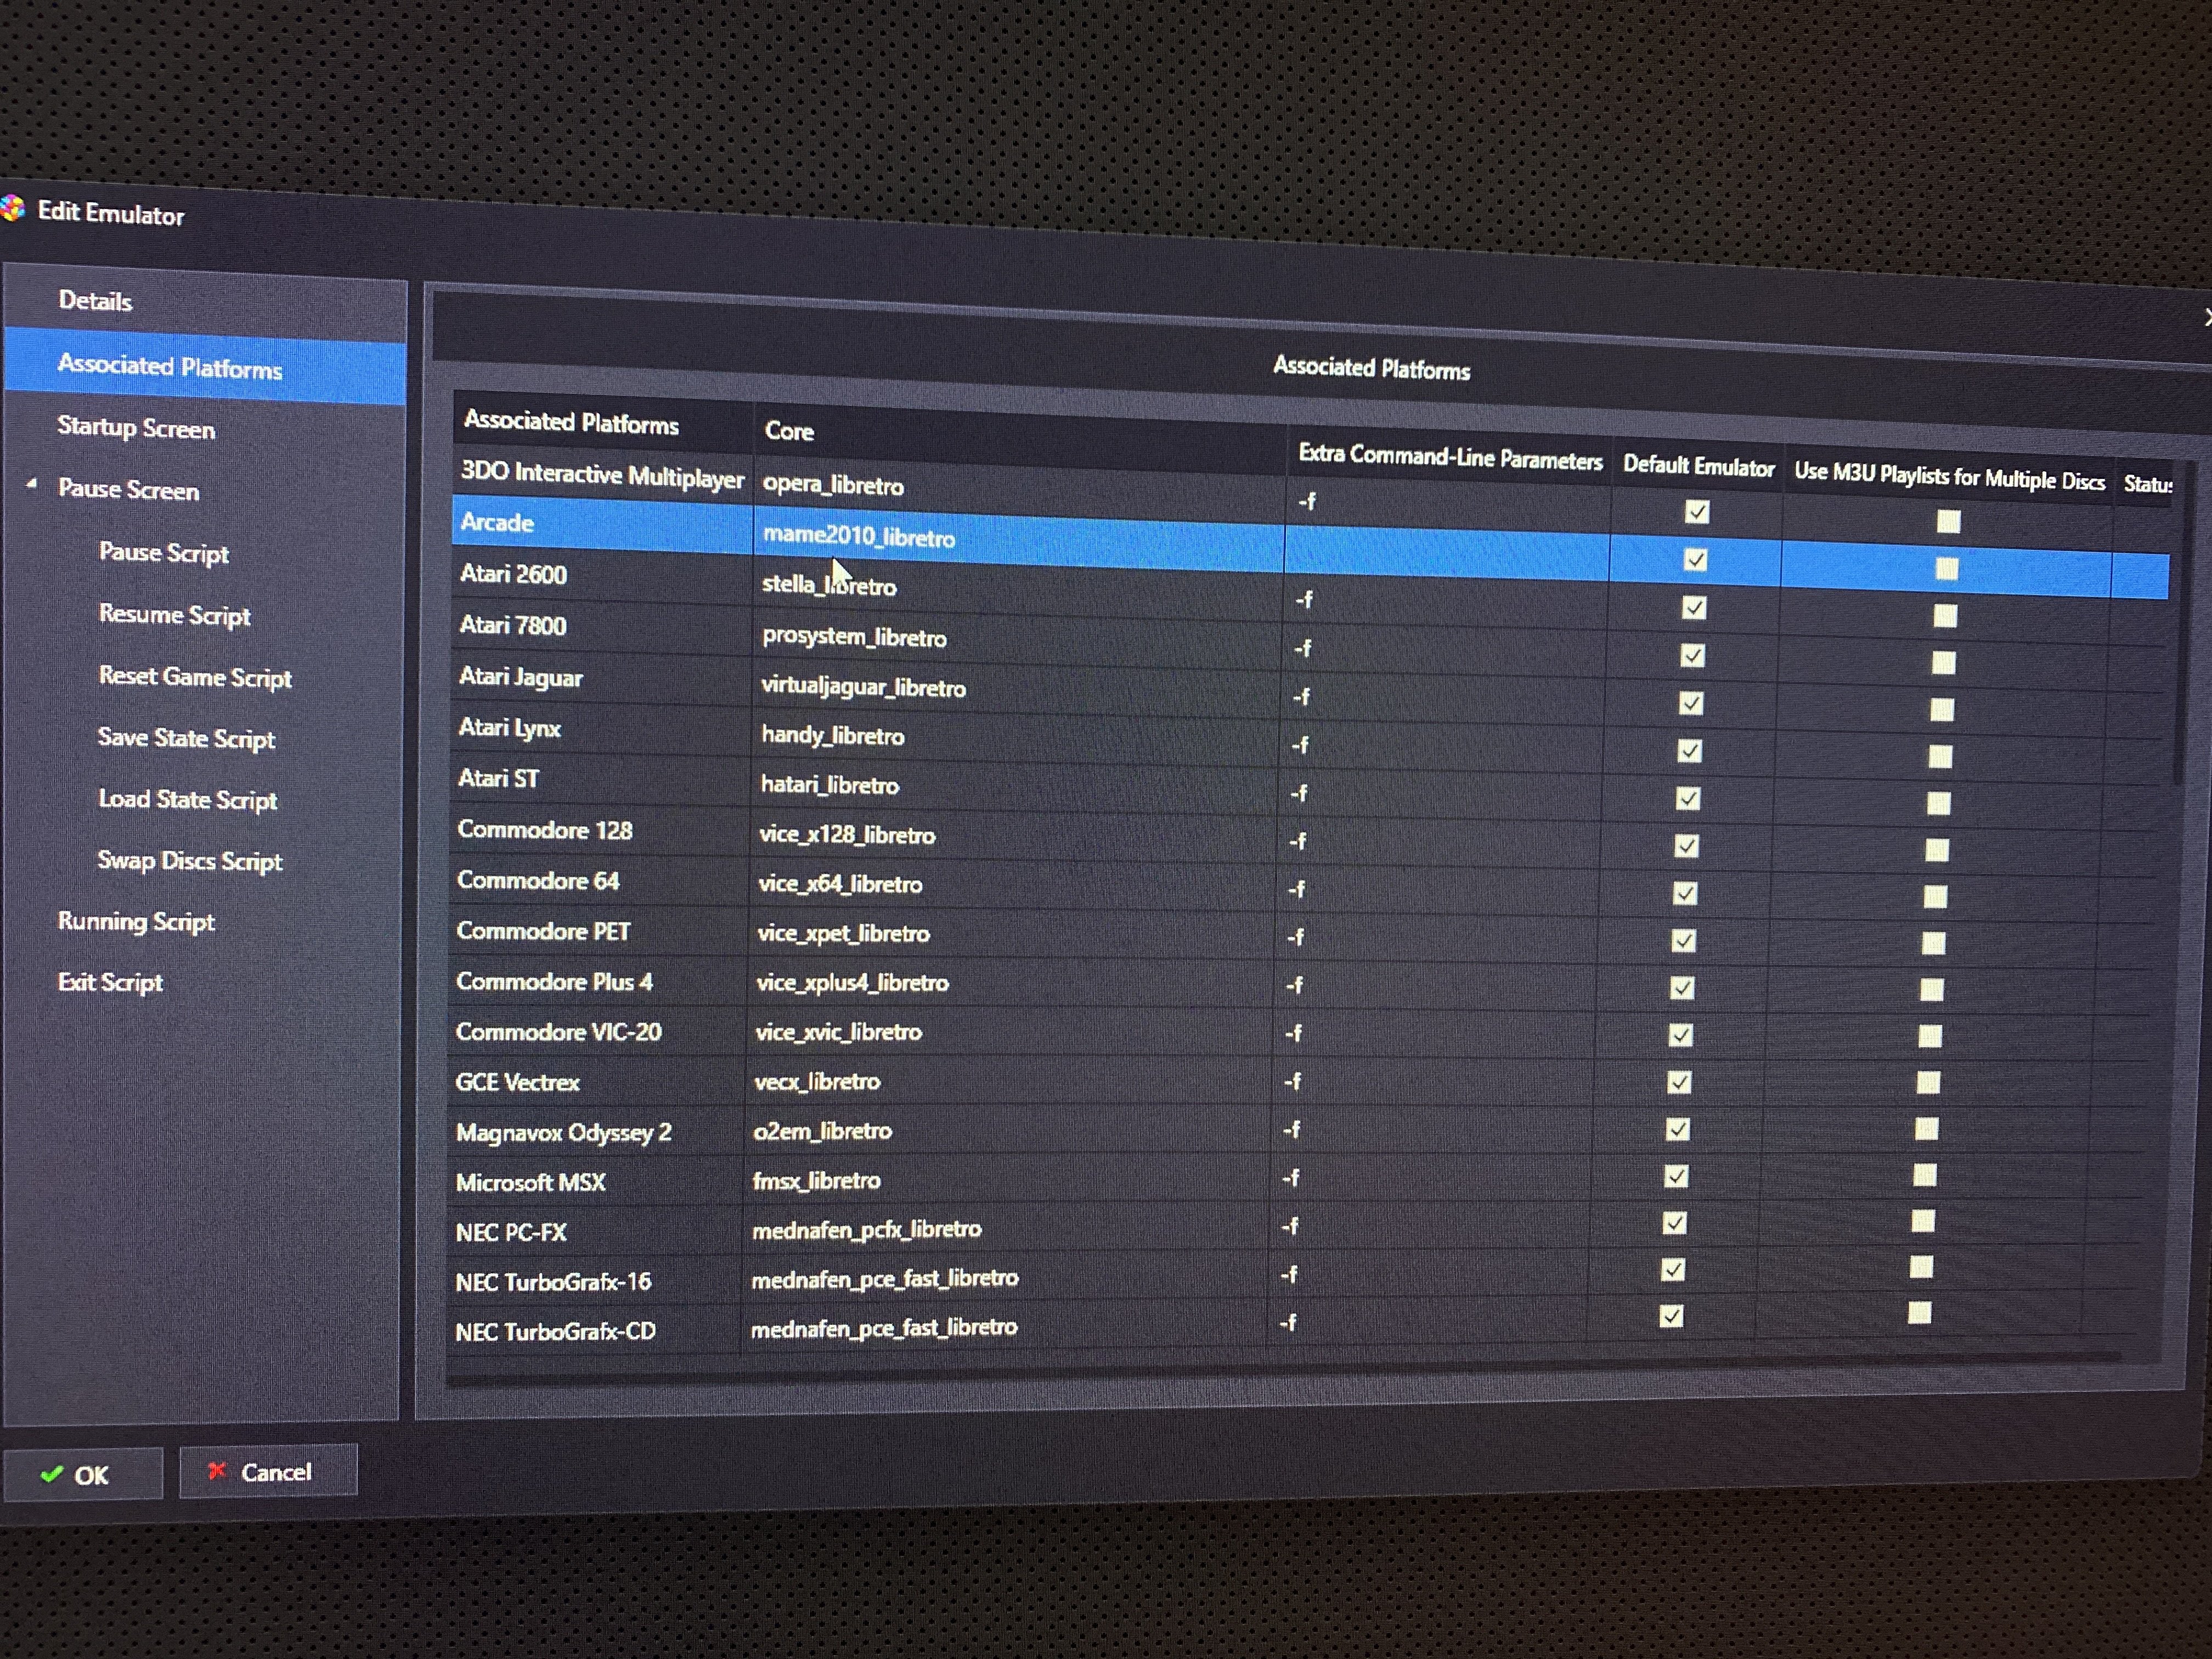The height and width of the screenshot is (1659, 2212).
Task: Uncheck Default Emulator for Atari Jaguar
Action: click(1691, 703)
